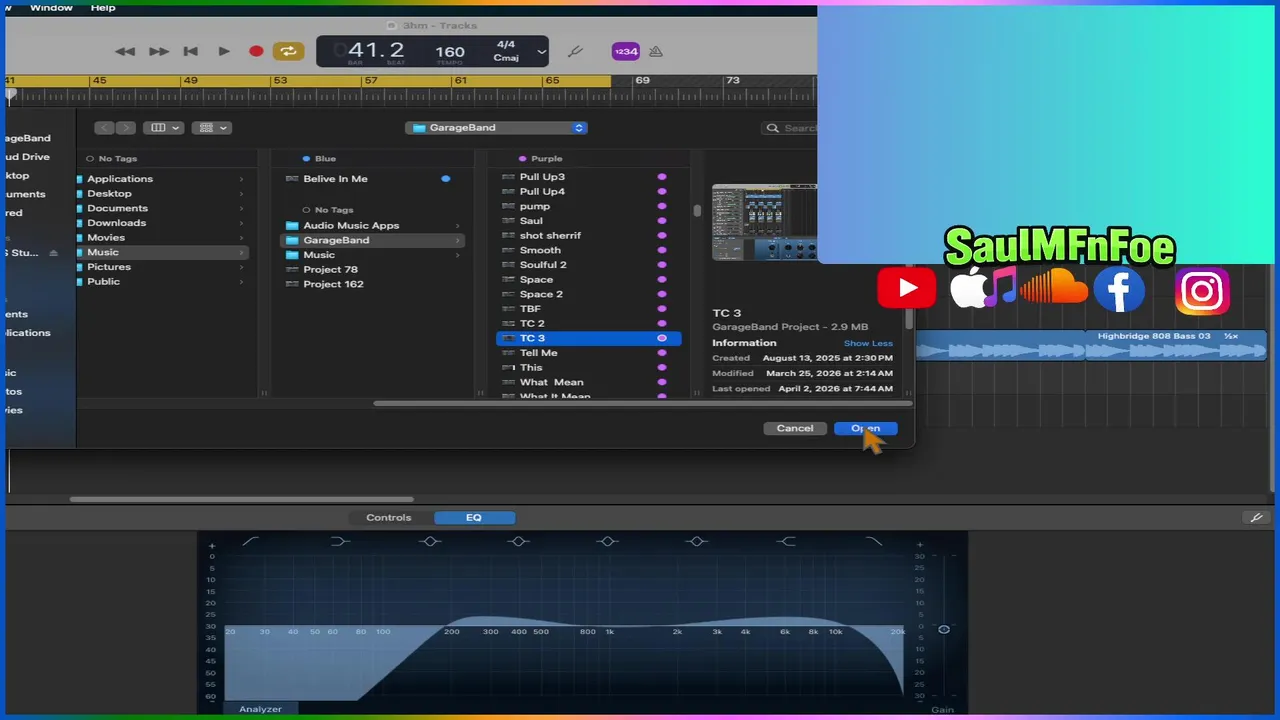
Task: Click the eject icon in sidebar
Action: (54, 253)
